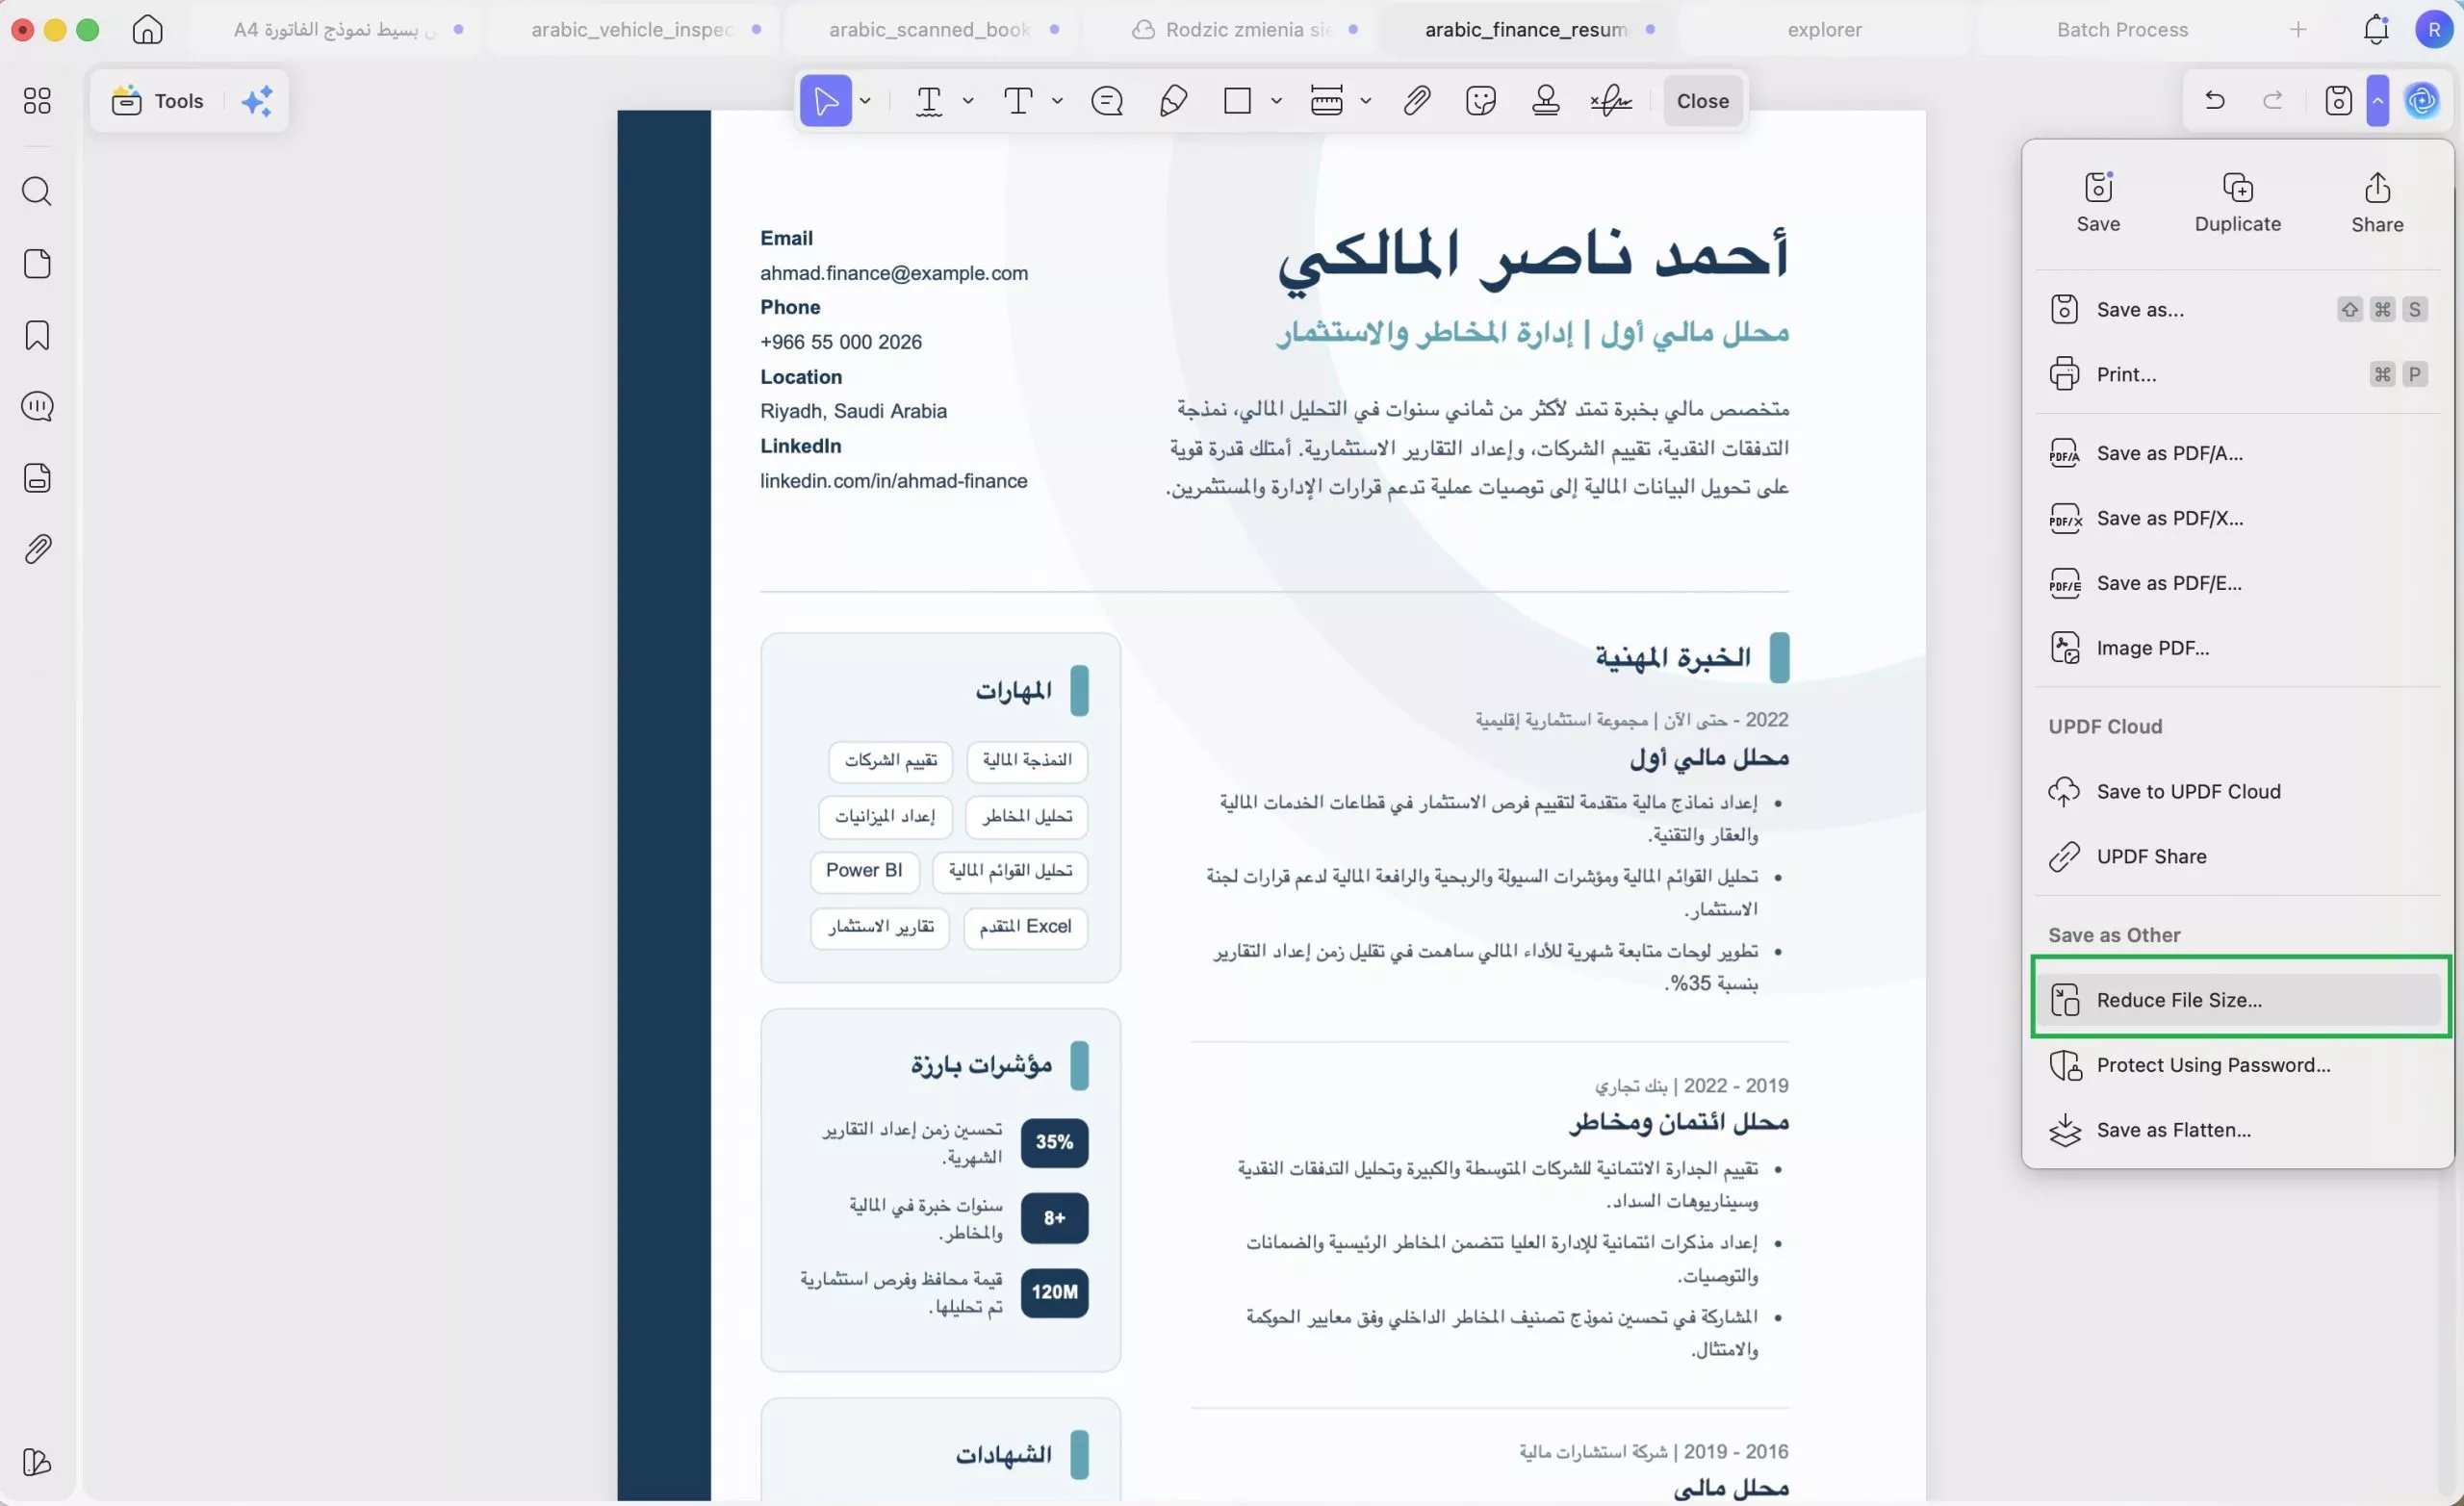
Task: Choose Save as PDF/X... option
Action: 2238,518
